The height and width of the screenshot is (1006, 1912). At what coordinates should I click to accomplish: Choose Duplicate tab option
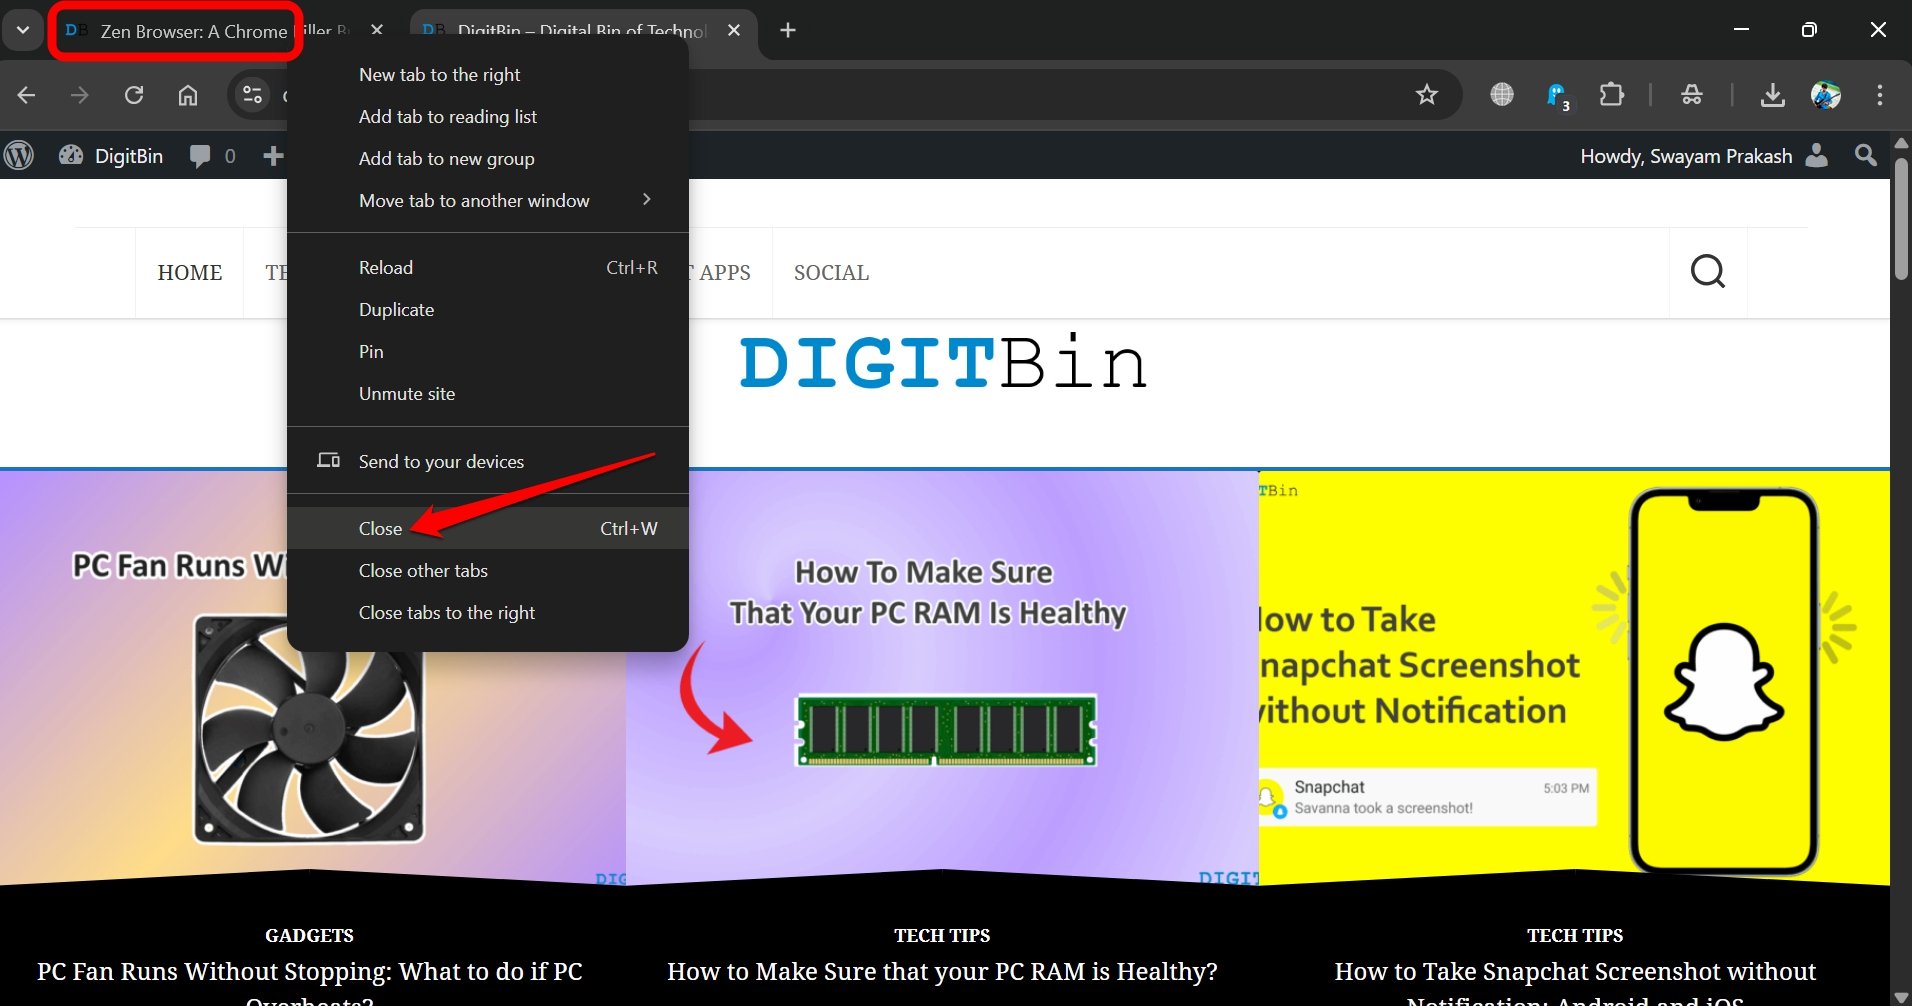(x=488, y=310)
